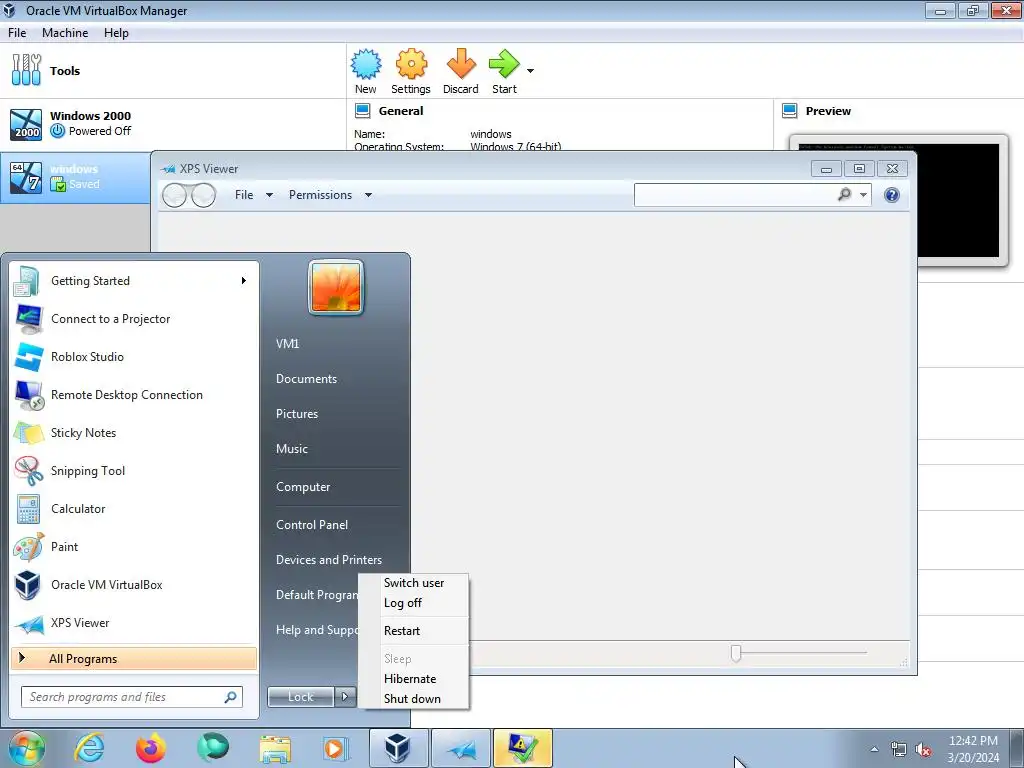Select the Windows 2000 virtual machine
Image resolution: width=1024 pixels, height=768 pixels.
(x=172, y=124)
